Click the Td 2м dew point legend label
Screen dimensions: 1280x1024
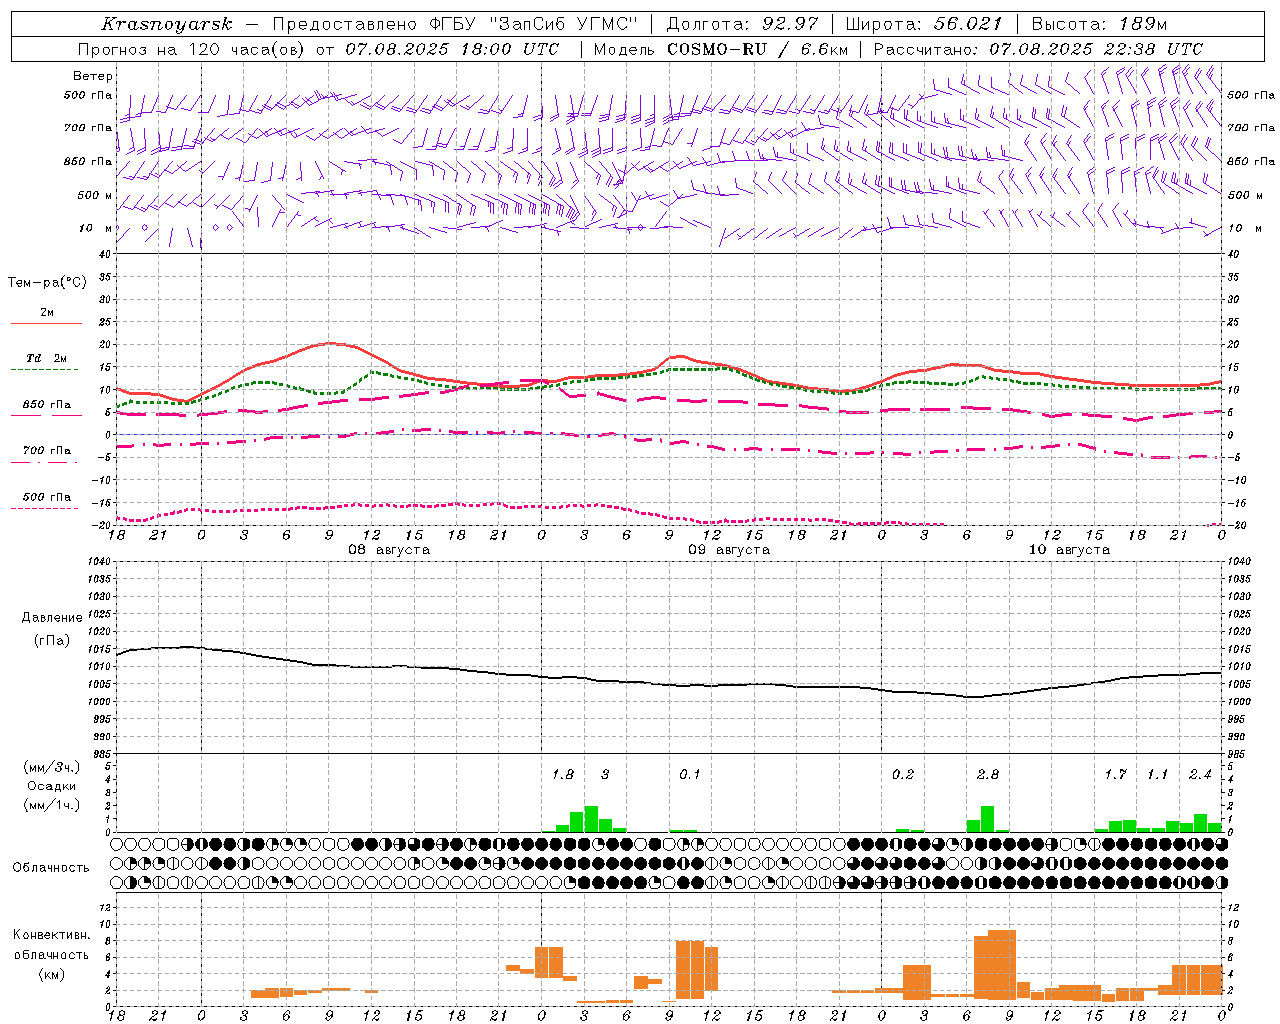click(46, 358)
